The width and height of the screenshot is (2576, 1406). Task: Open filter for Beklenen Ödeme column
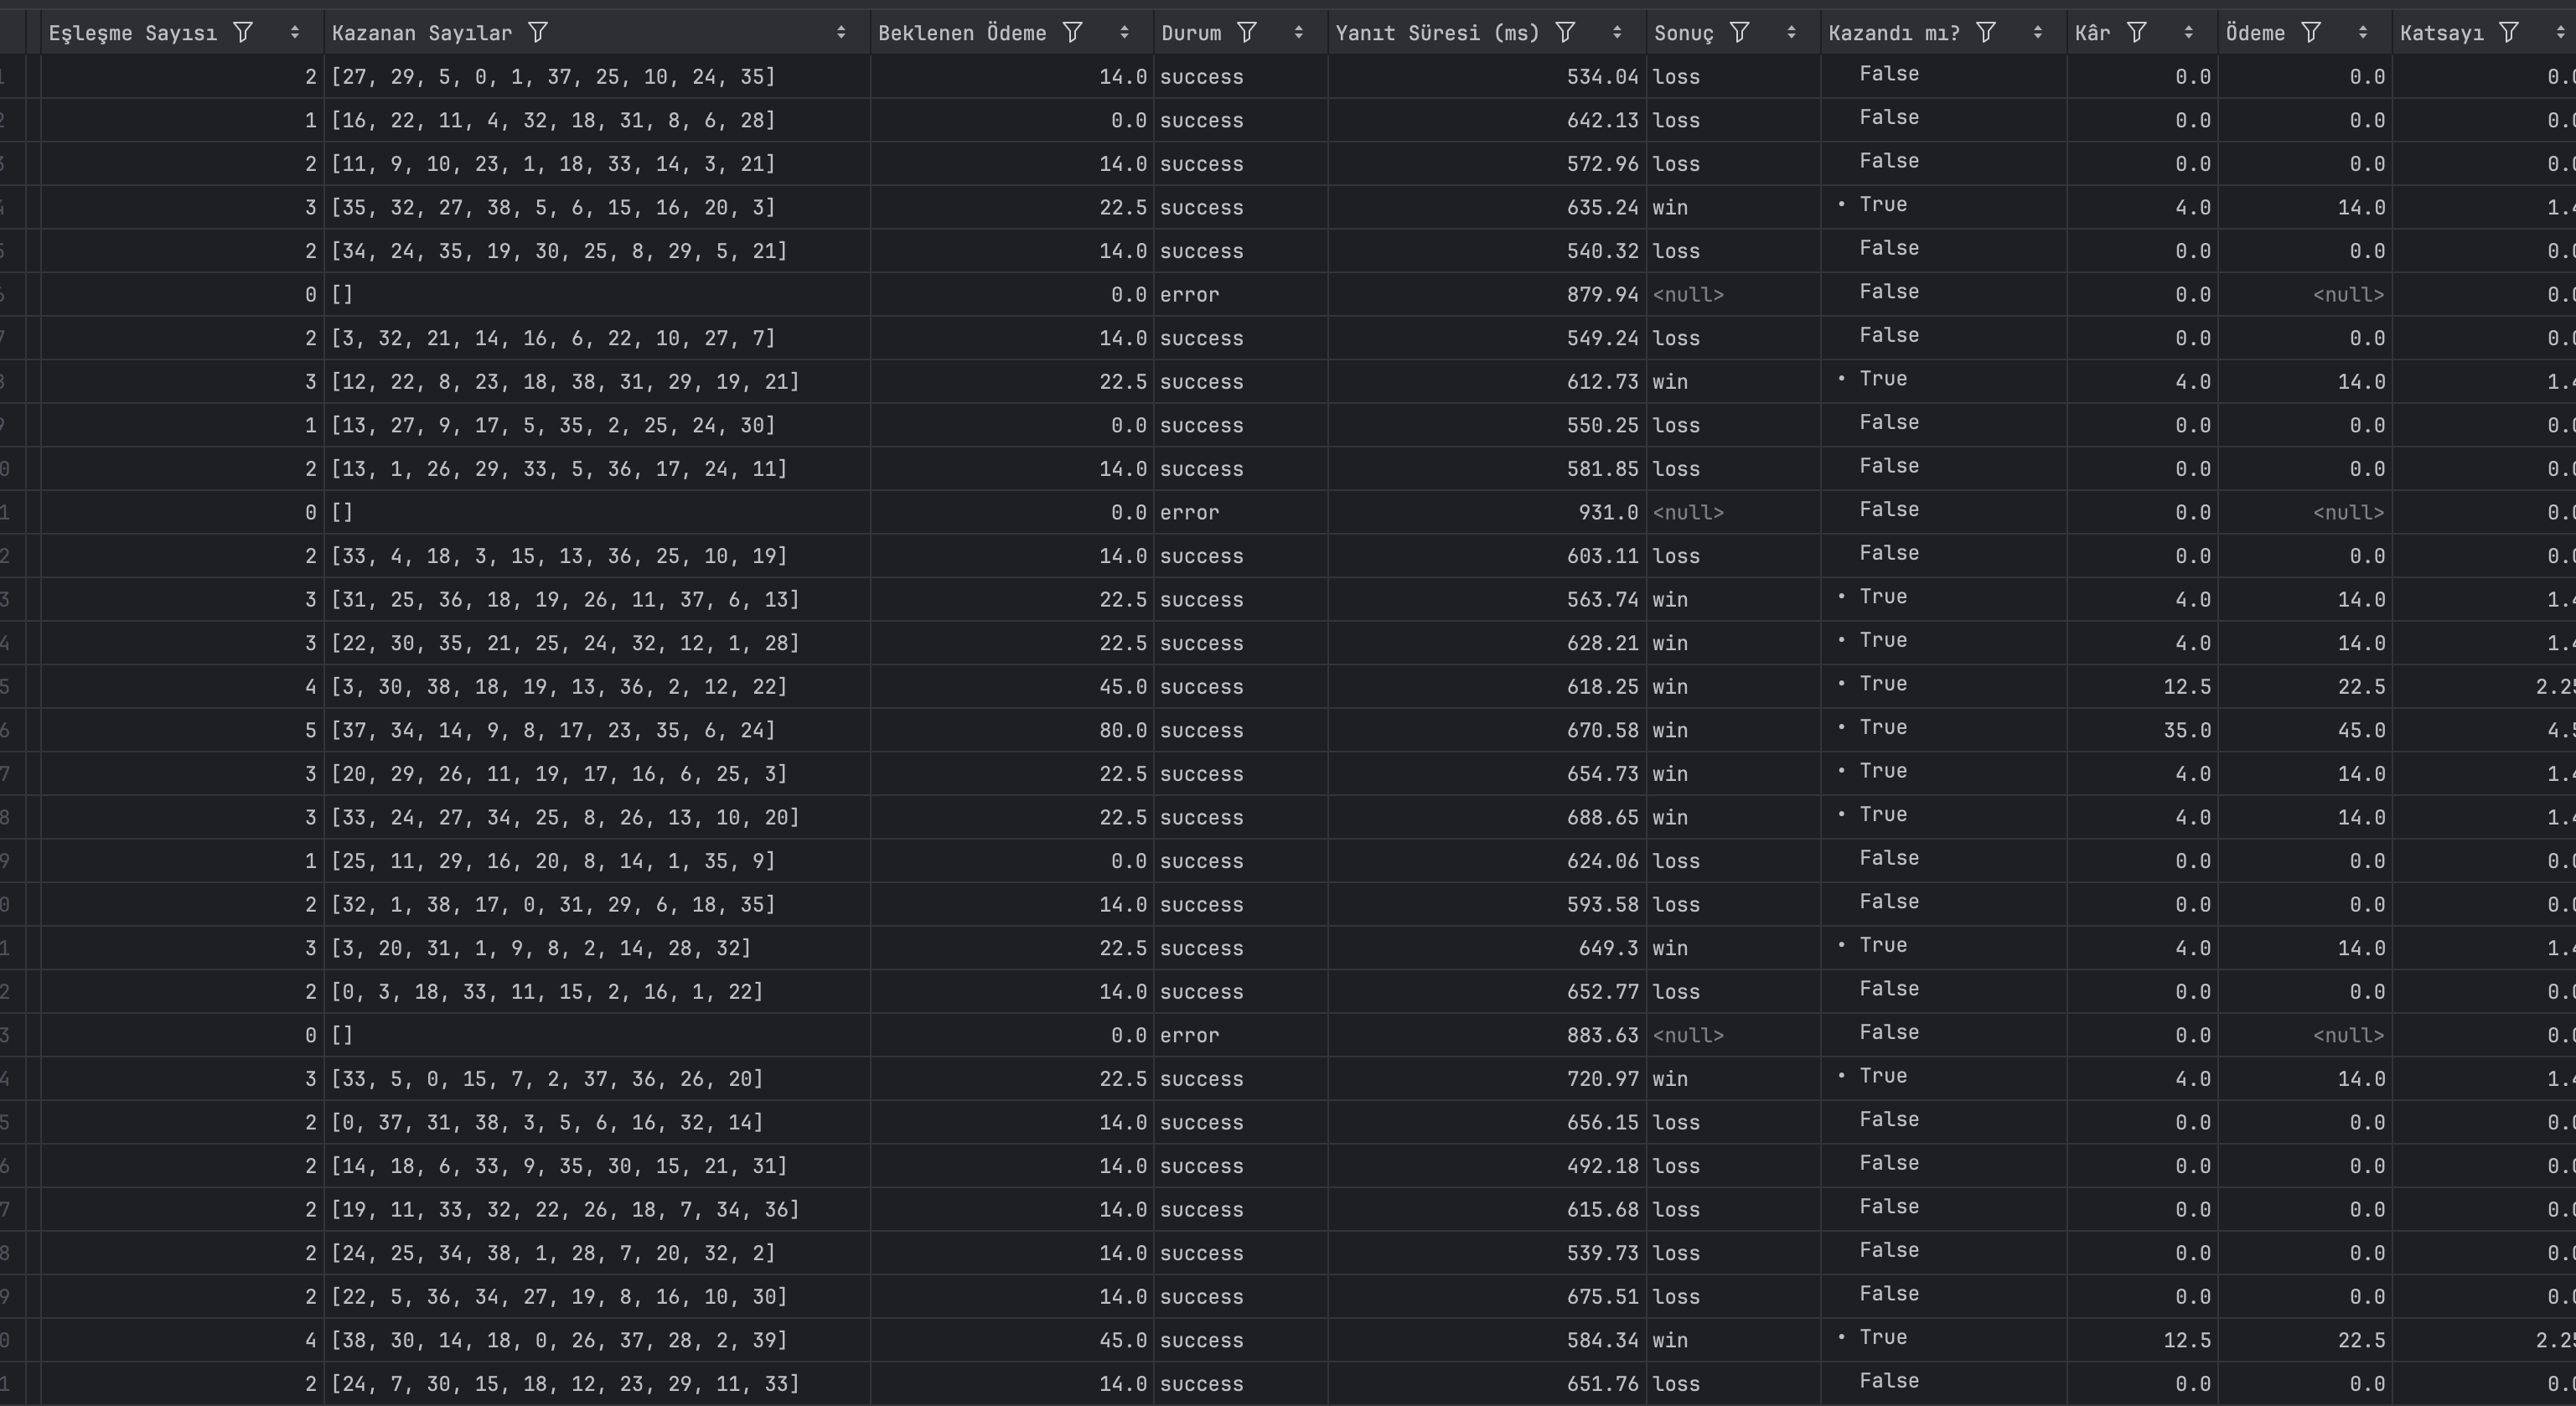pos(1072,33)
